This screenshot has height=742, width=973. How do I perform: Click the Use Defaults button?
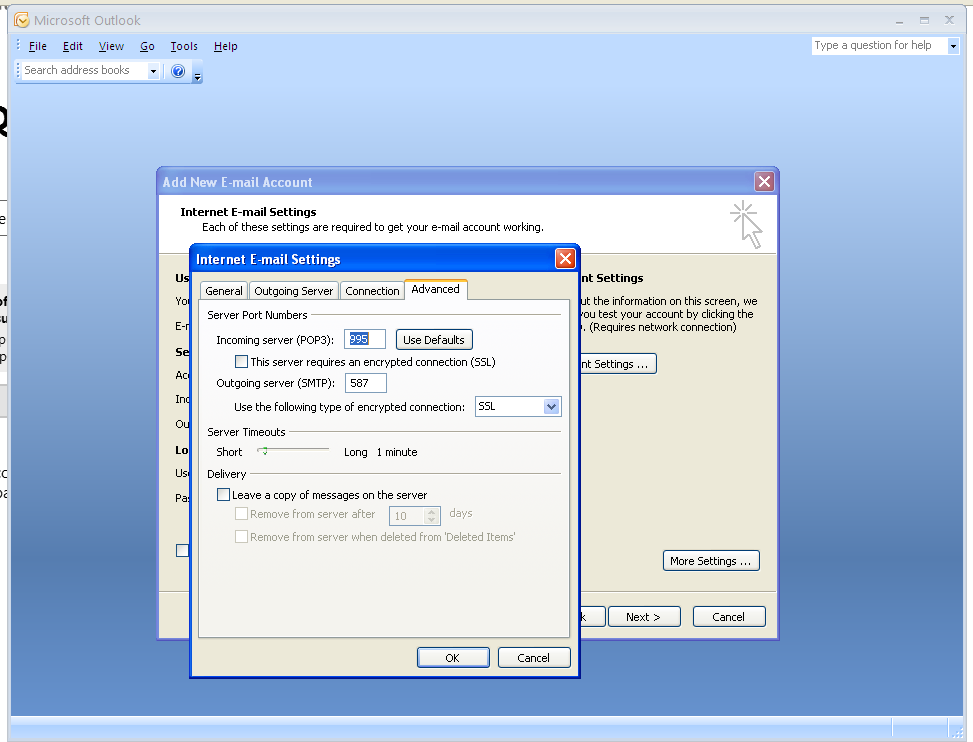434,339
